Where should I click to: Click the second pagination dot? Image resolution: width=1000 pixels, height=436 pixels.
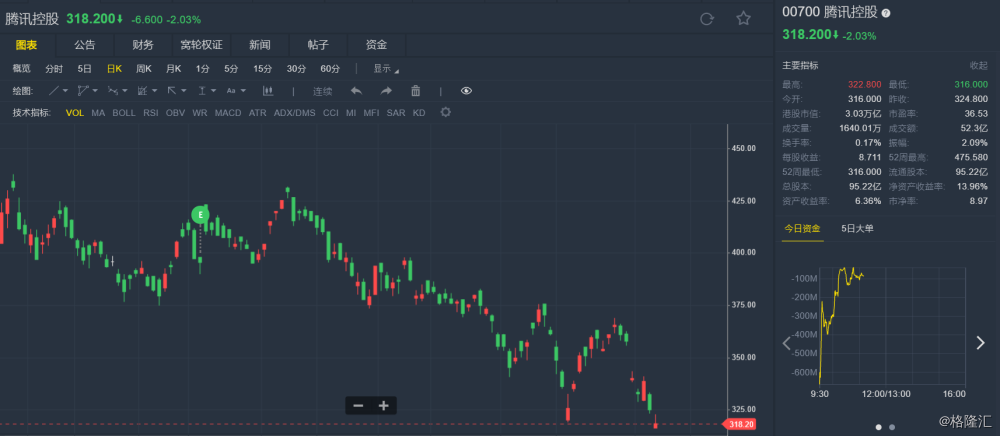(x=892, y=427)
